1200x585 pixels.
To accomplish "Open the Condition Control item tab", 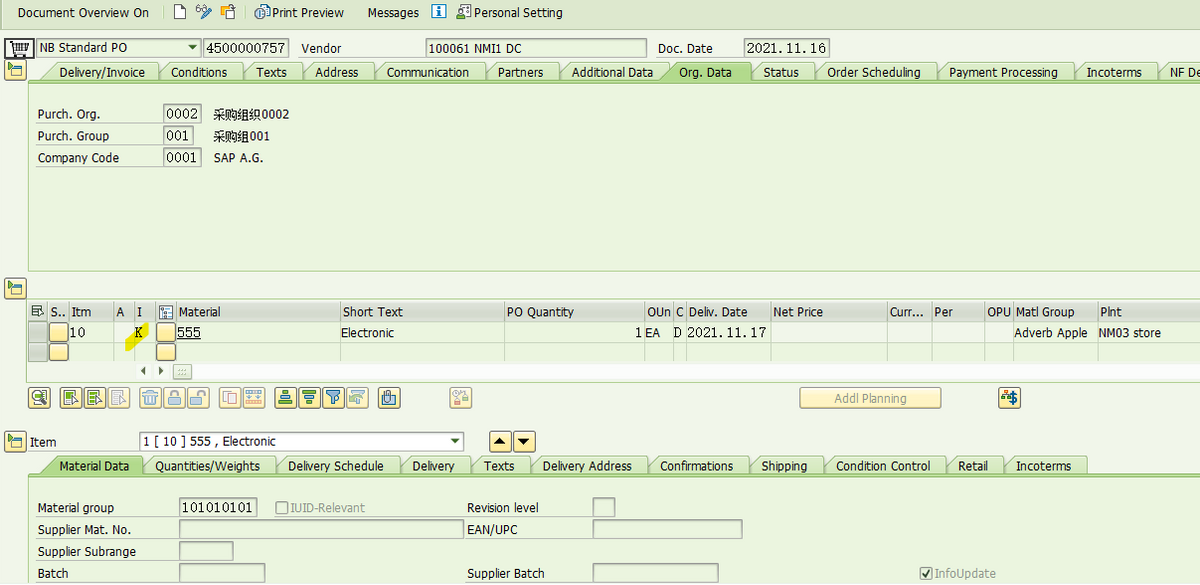I will (883, 466).
